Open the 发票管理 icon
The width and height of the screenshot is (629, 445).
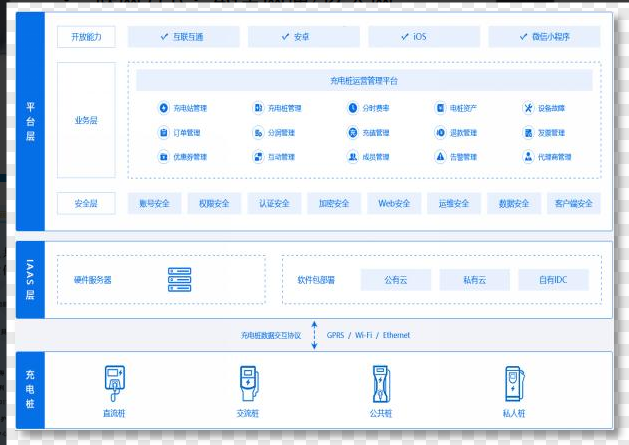pyautogui.click(x=528, y=132)
